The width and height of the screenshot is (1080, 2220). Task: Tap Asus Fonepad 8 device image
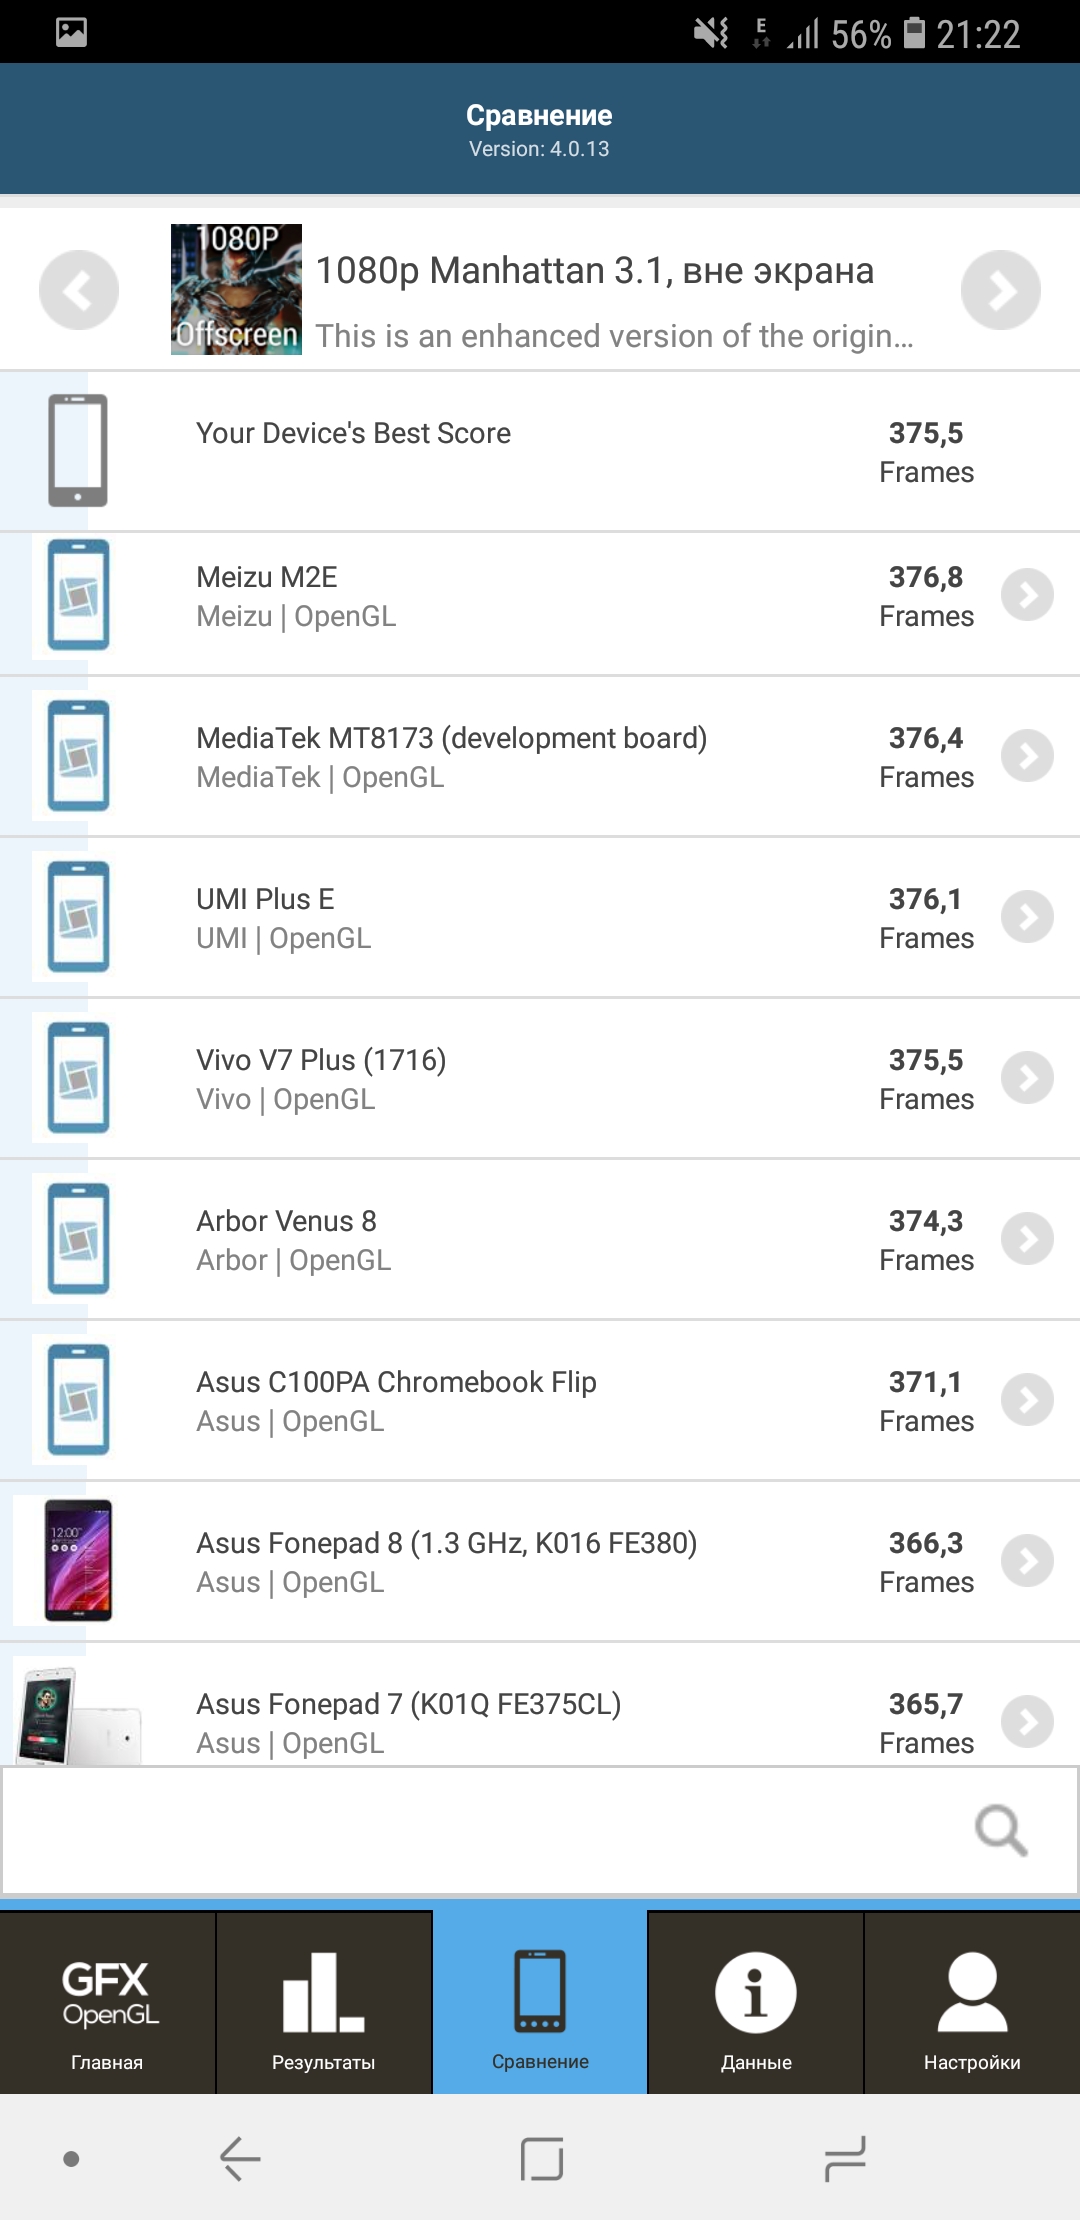[x=78, y=1560]
